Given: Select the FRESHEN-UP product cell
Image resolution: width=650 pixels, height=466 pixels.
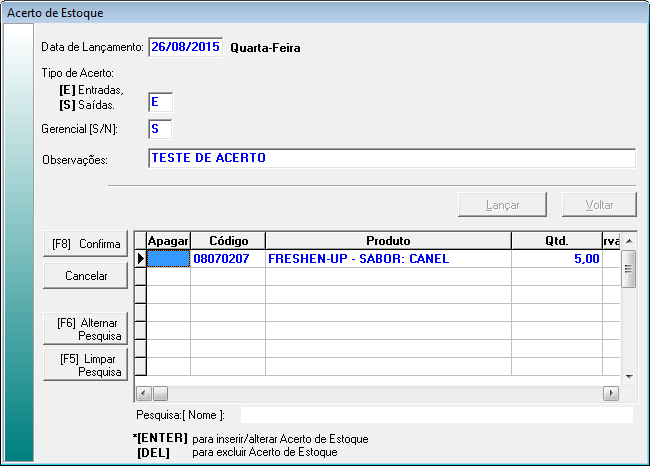Looking at the screenshot, I should coord(388,259).
